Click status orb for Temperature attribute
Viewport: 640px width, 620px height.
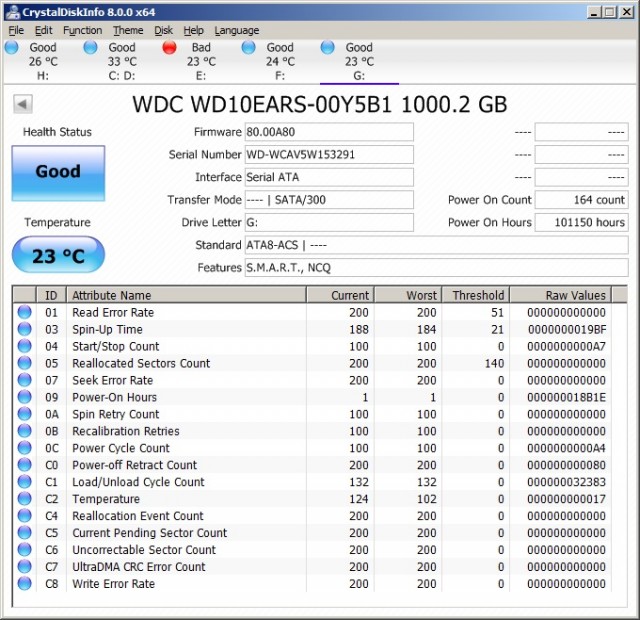tap(24, 498)
